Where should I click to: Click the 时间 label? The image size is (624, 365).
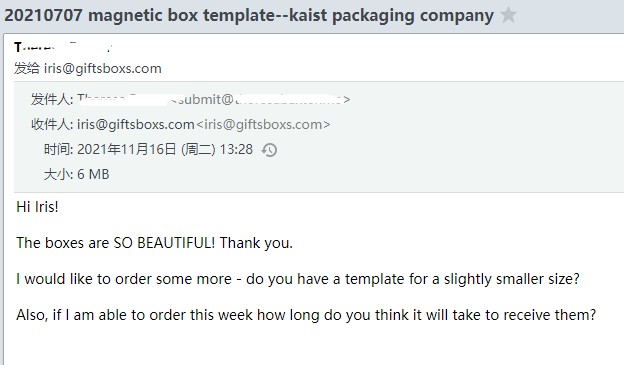pos(58,150)
